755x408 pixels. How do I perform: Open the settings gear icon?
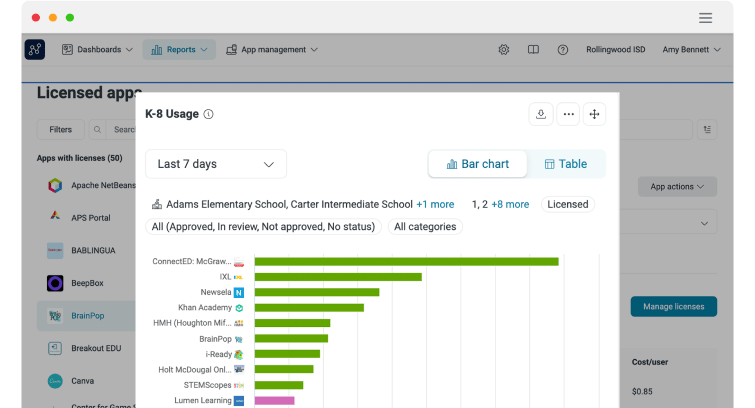click(504, 50)
